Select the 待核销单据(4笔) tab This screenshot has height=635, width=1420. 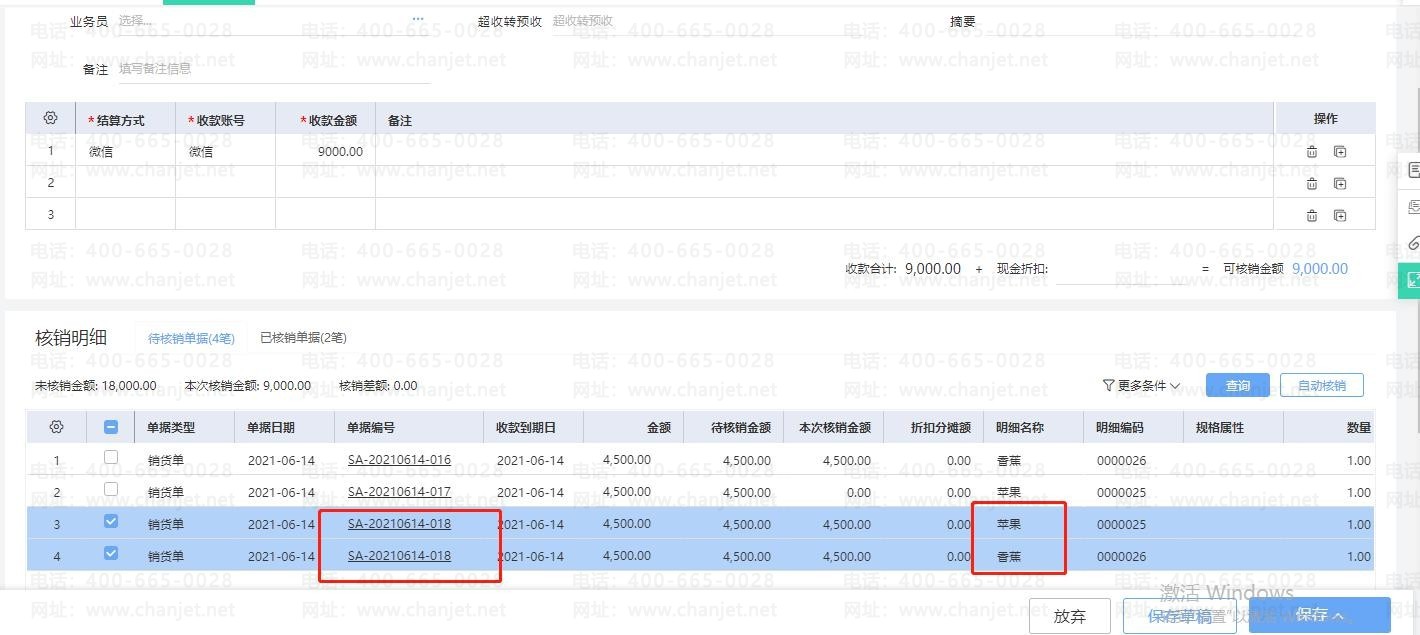pyautogui.click(x=191, y=338)
